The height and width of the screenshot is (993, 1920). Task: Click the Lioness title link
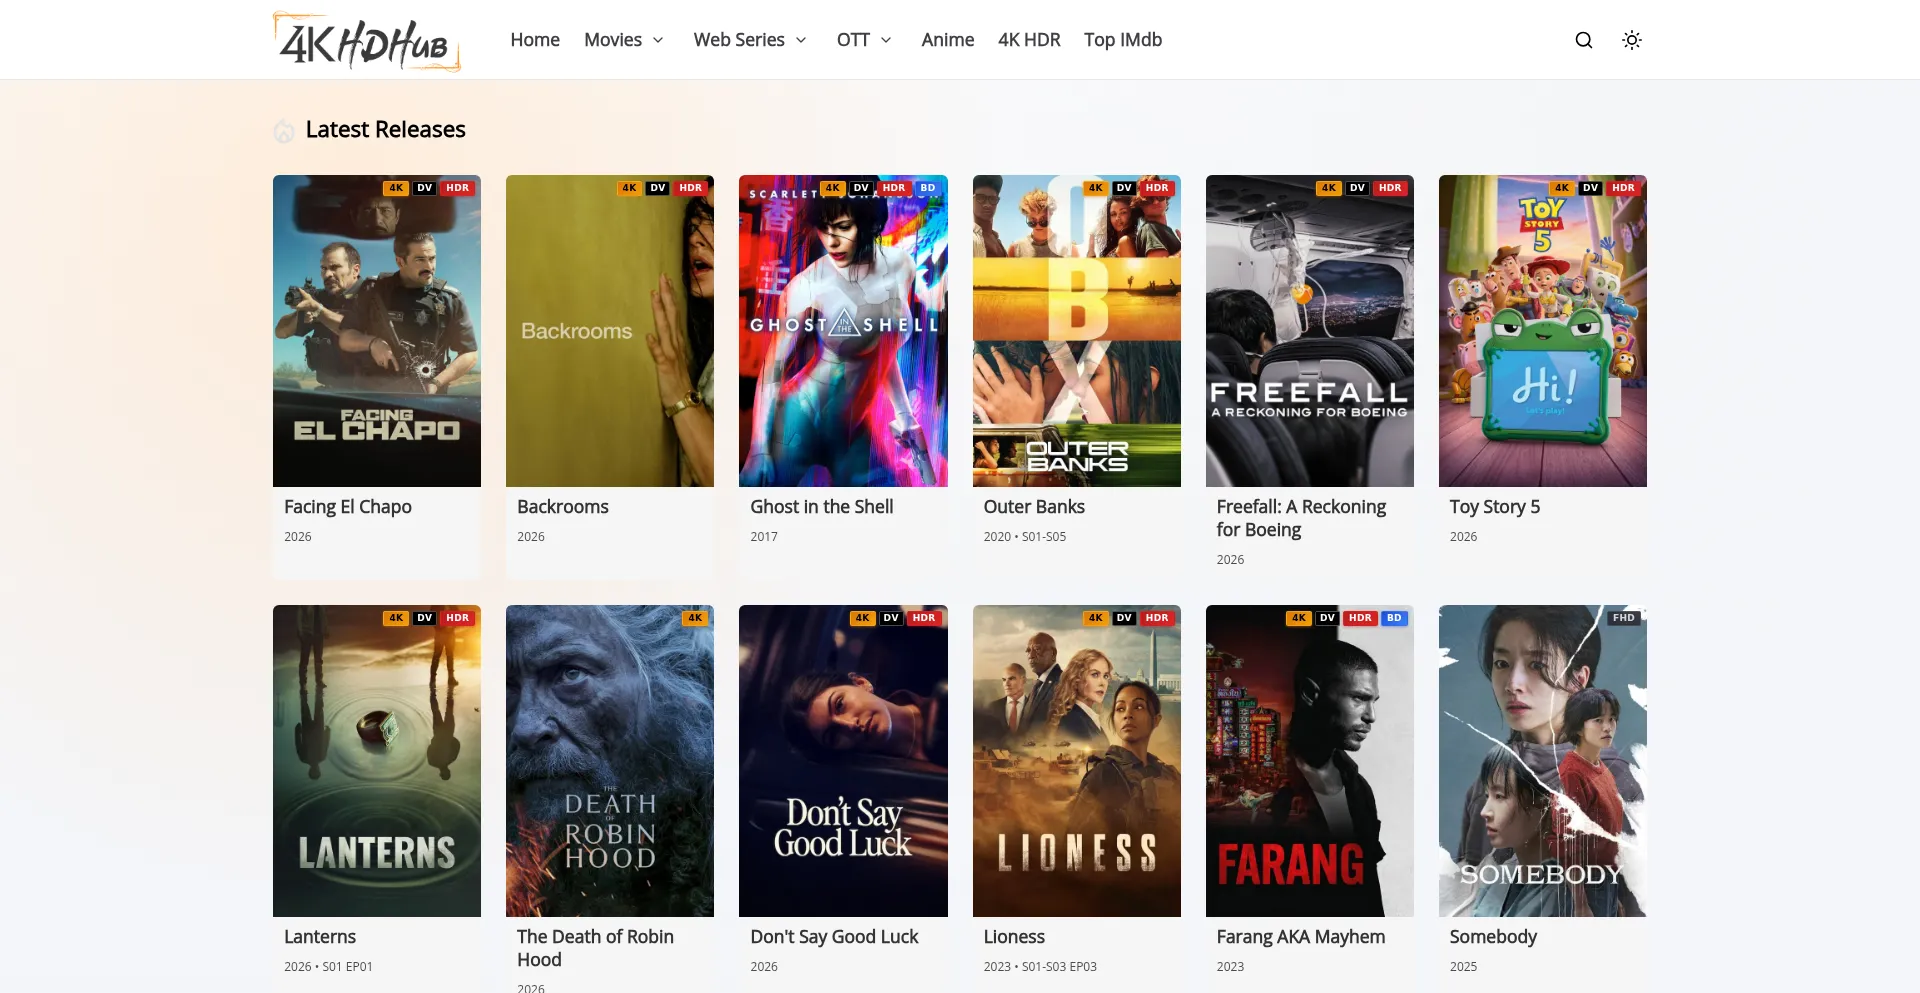[x=1014, y=937]
